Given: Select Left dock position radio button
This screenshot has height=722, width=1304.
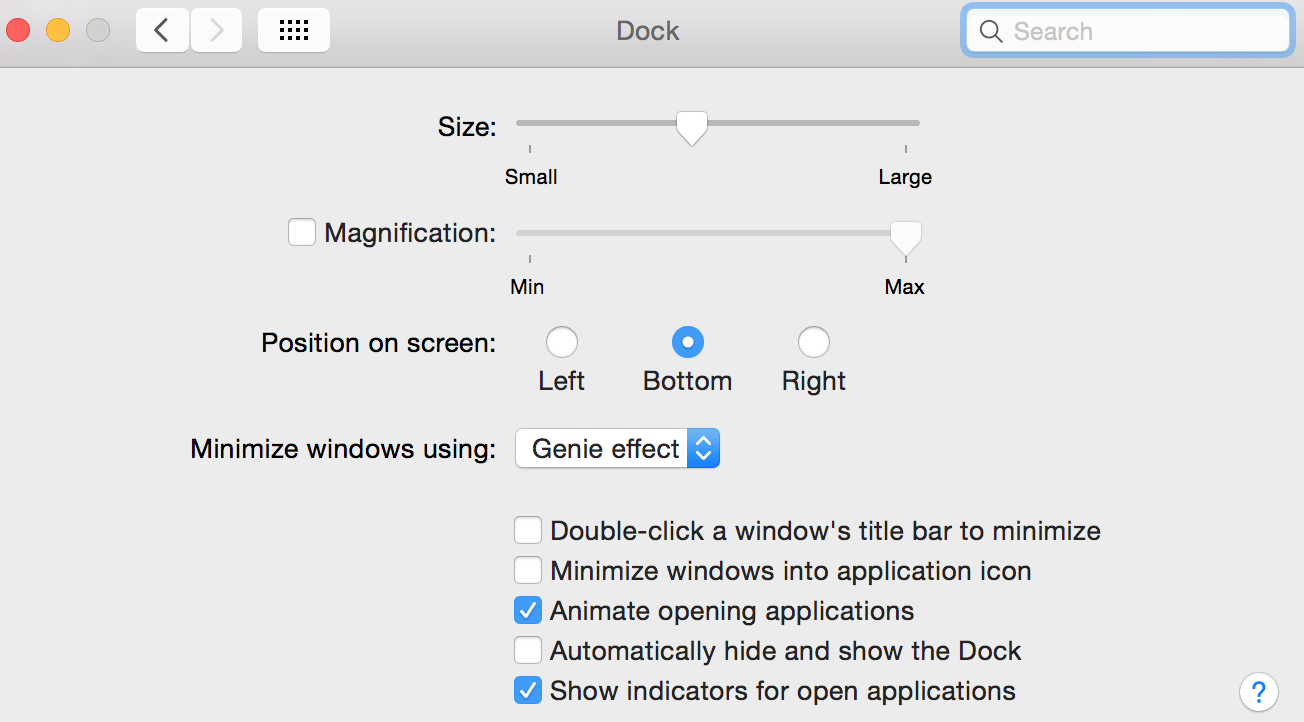Looking at the screenshot, I should (562, 343).
